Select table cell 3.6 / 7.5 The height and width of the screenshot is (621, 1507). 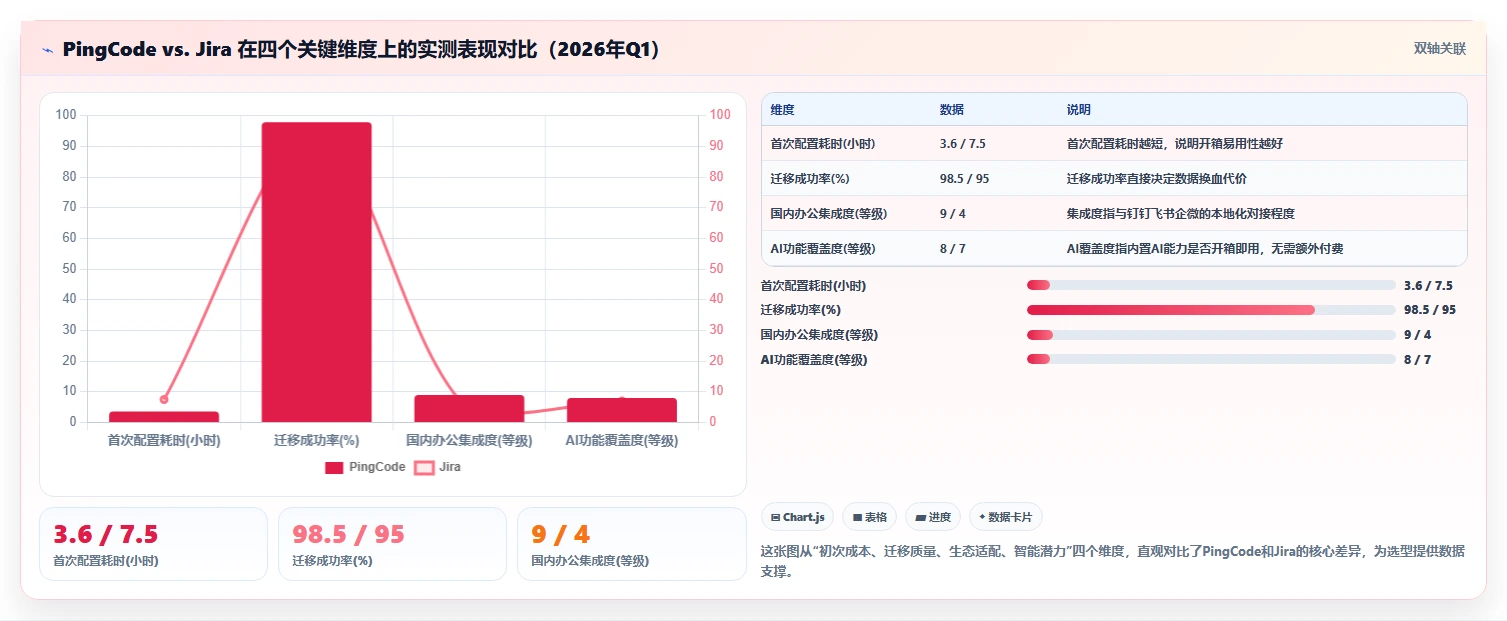click(x=963, y=144)
